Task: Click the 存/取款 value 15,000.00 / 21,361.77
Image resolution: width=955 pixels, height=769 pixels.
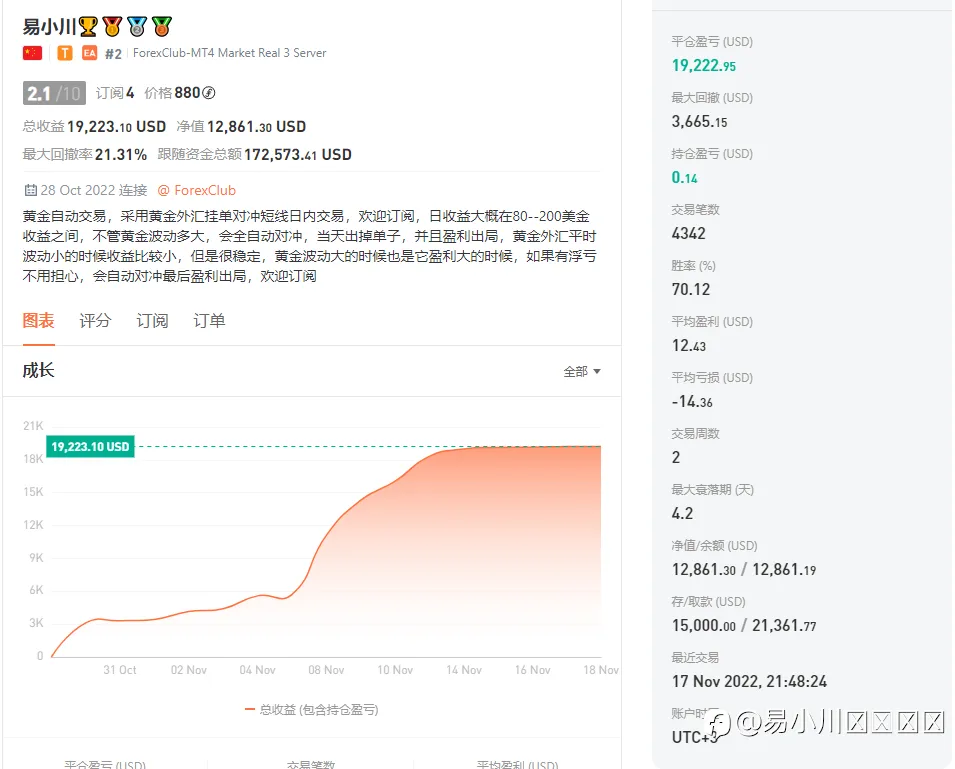Action: (744, 625)
